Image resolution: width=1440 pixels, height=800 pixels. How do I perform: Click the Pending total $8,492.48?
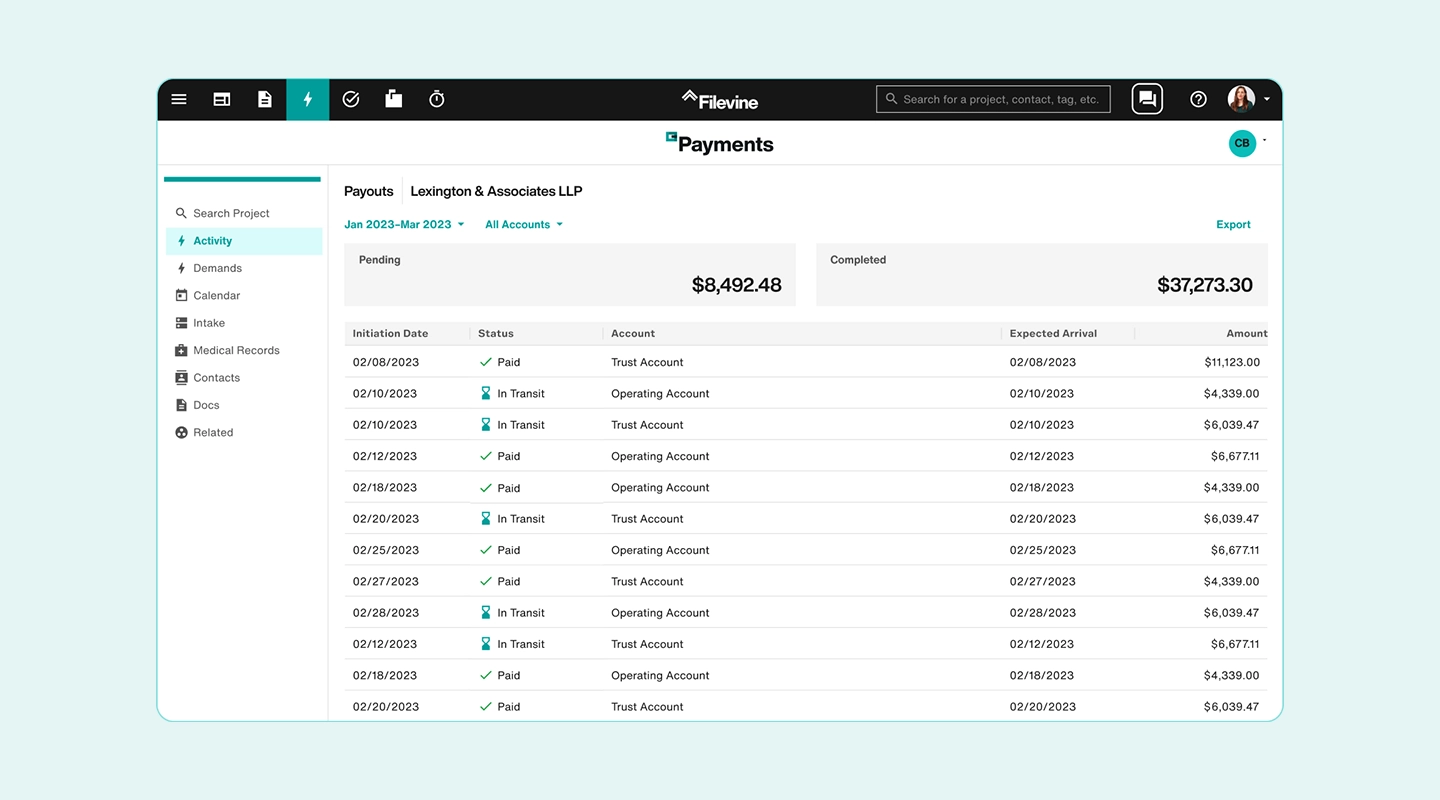(737, 285)
